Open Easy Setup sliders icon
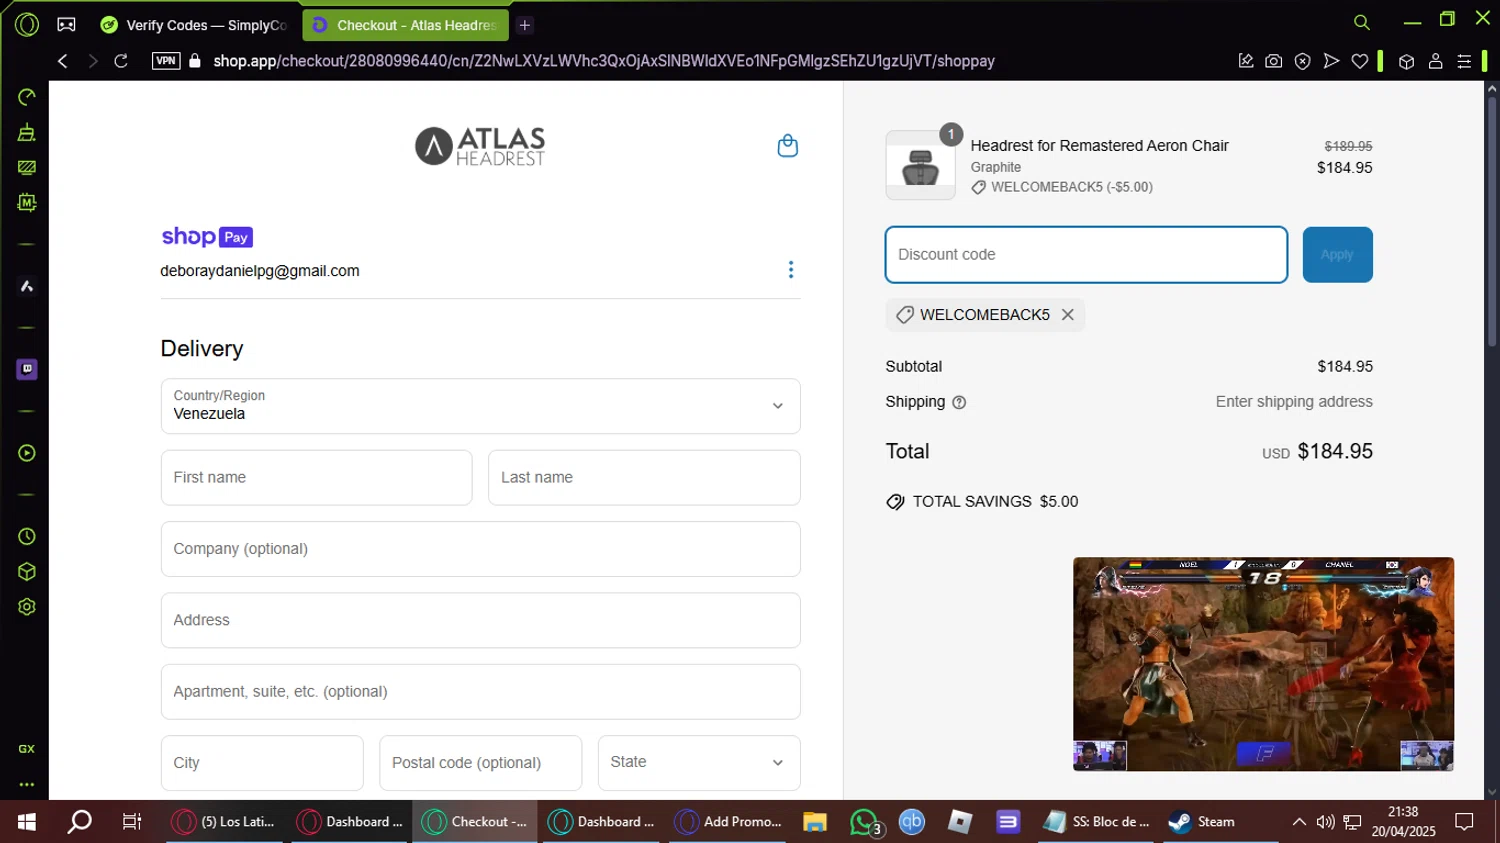Image resolution: width=1500 pixels, height=843 pixels. tap(1464, 61)
